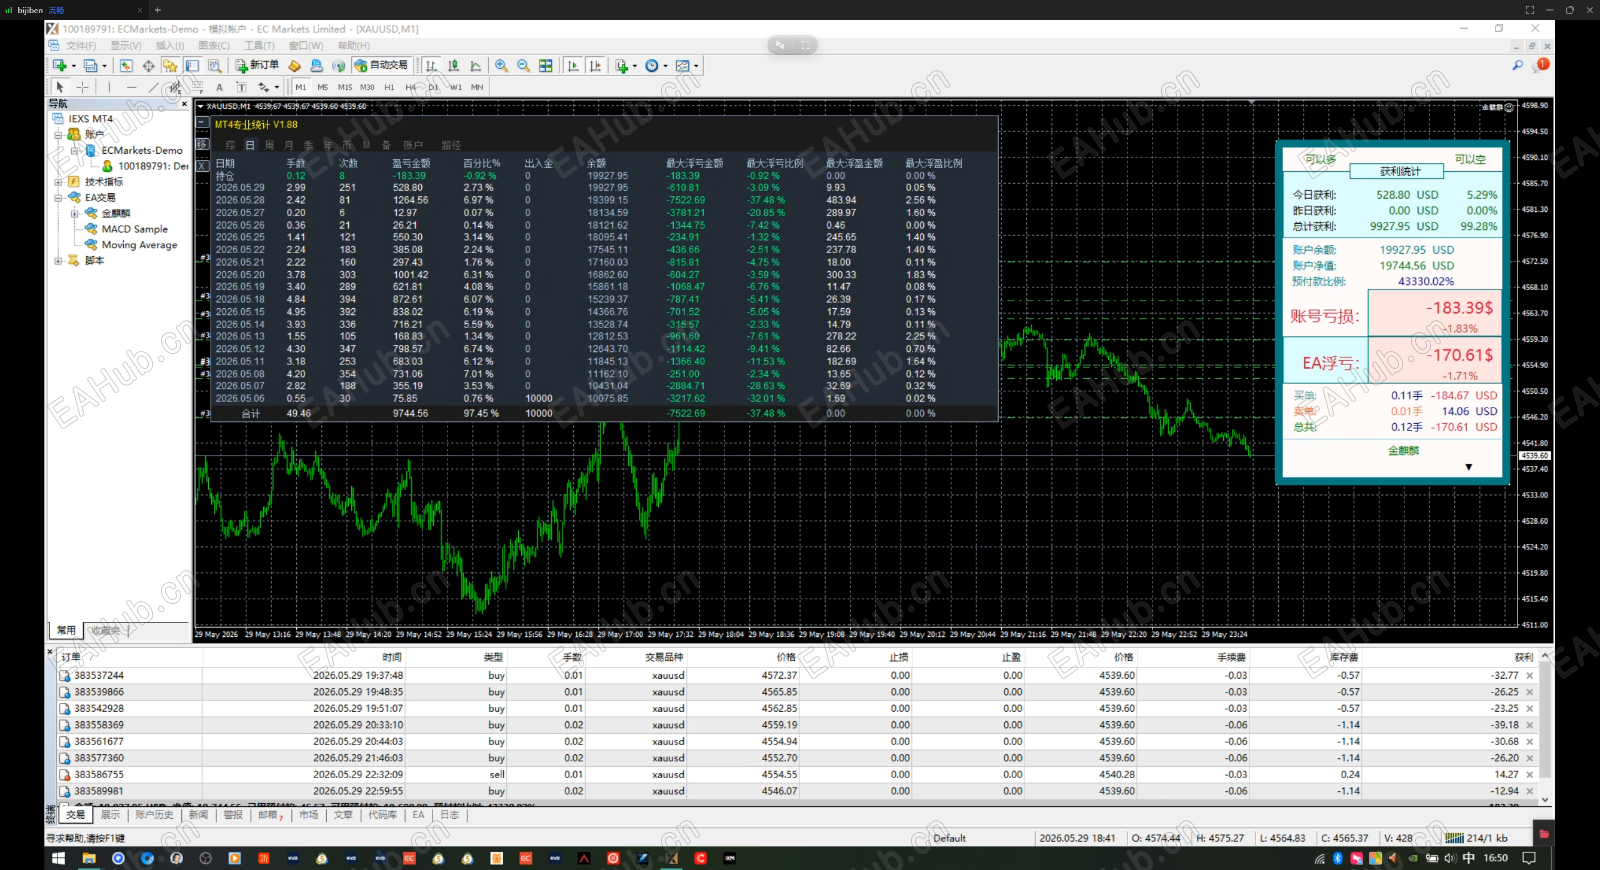Select the cursor arrow tool
1600x870 pixels.
point(60,87)
